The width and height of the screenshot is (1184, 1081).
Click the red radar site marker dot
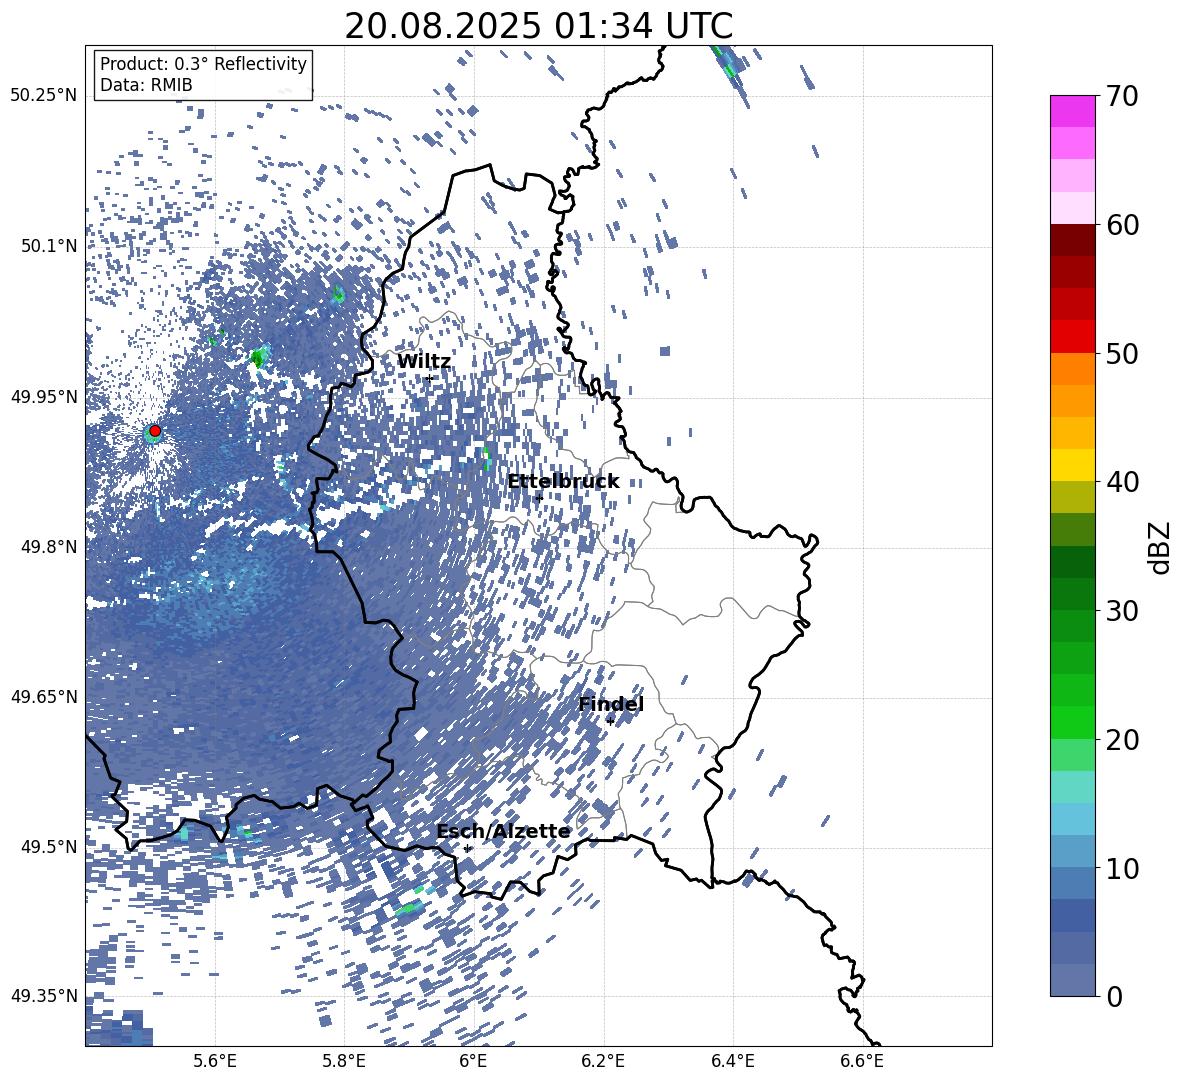155,431
